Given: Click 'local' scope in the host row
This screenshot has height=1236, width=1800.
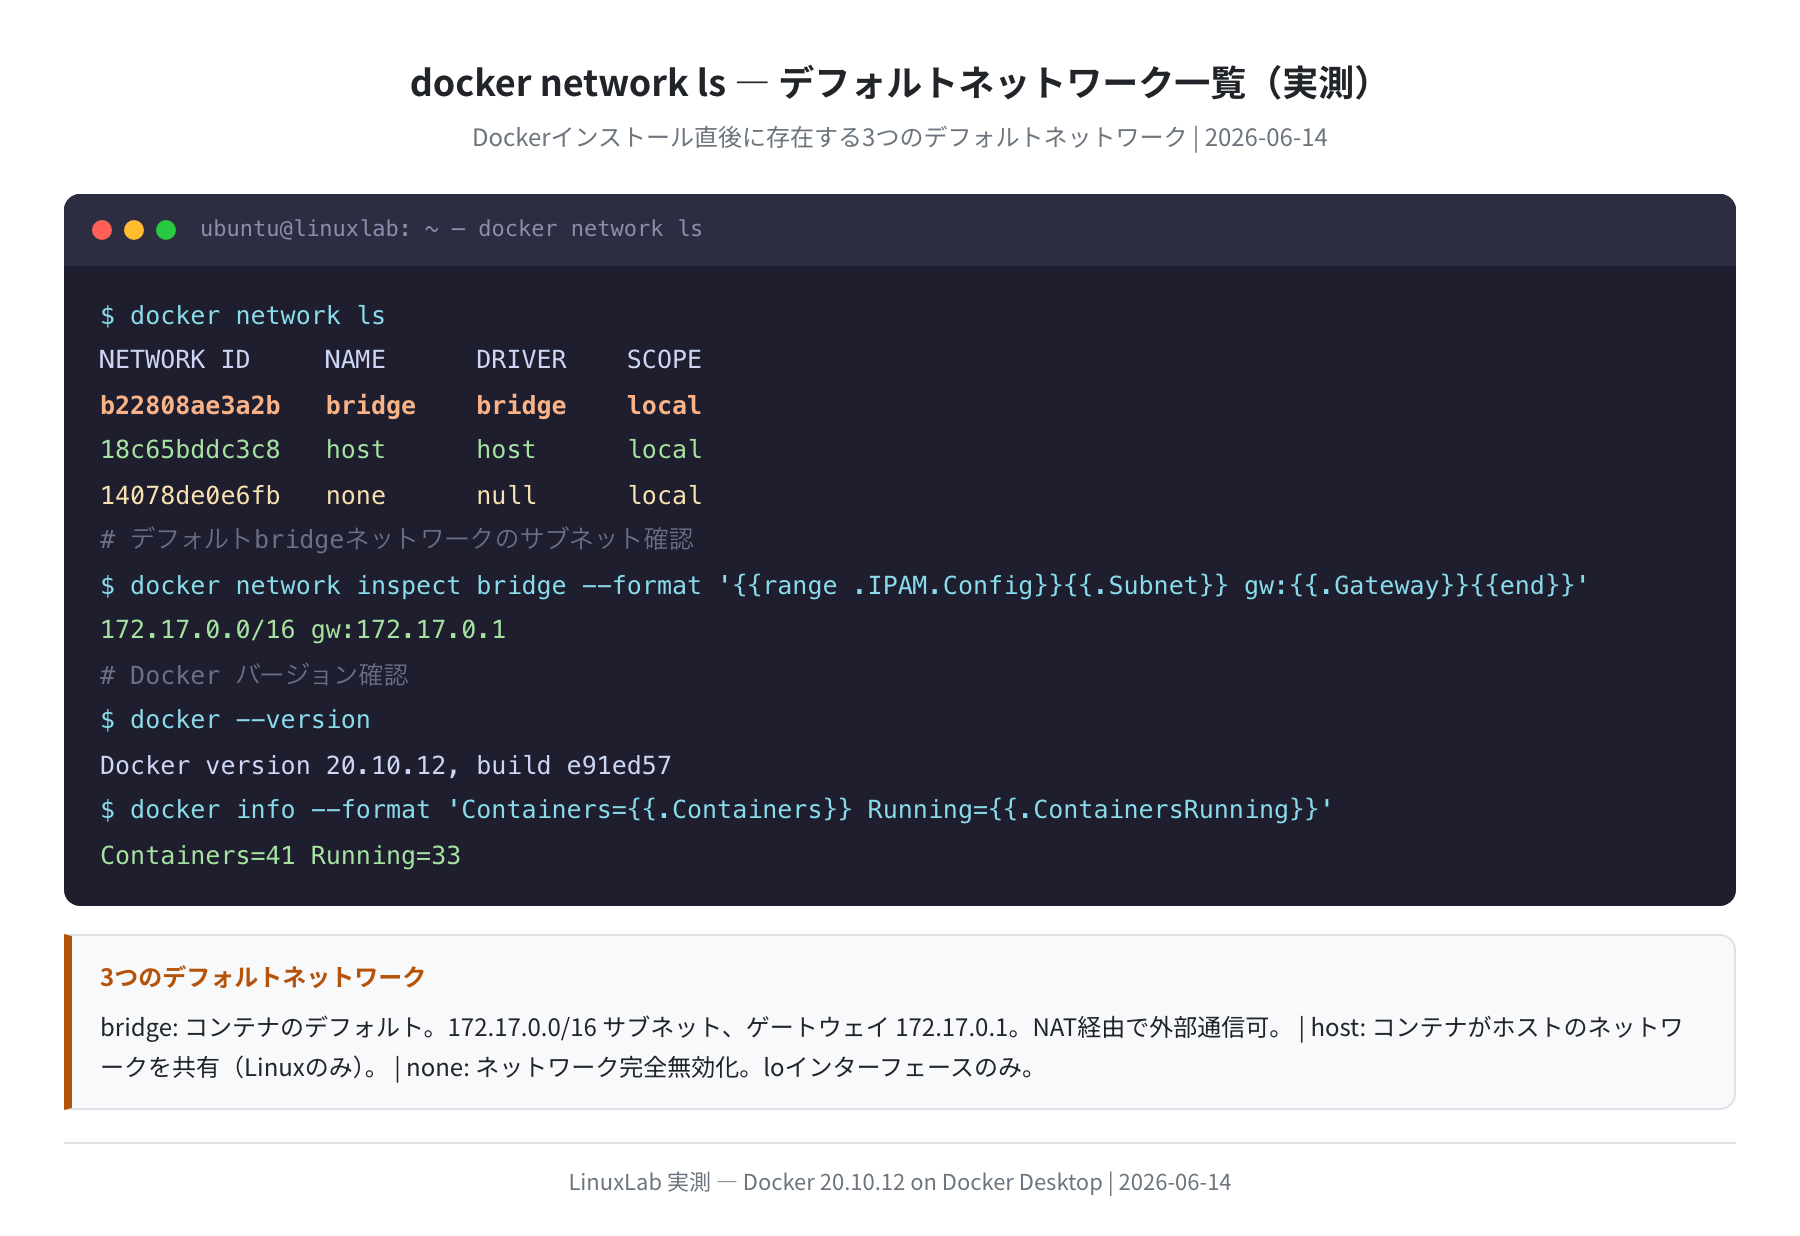Looking at the screenshot, I should tap(664, 450).
